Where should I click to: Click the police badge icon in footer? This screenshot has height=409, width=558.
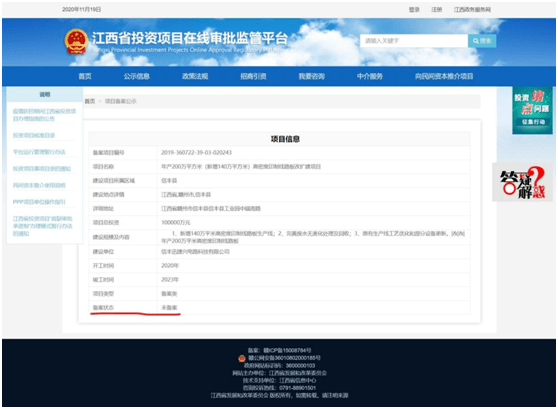pyautogui.click(x=242, y=358)
